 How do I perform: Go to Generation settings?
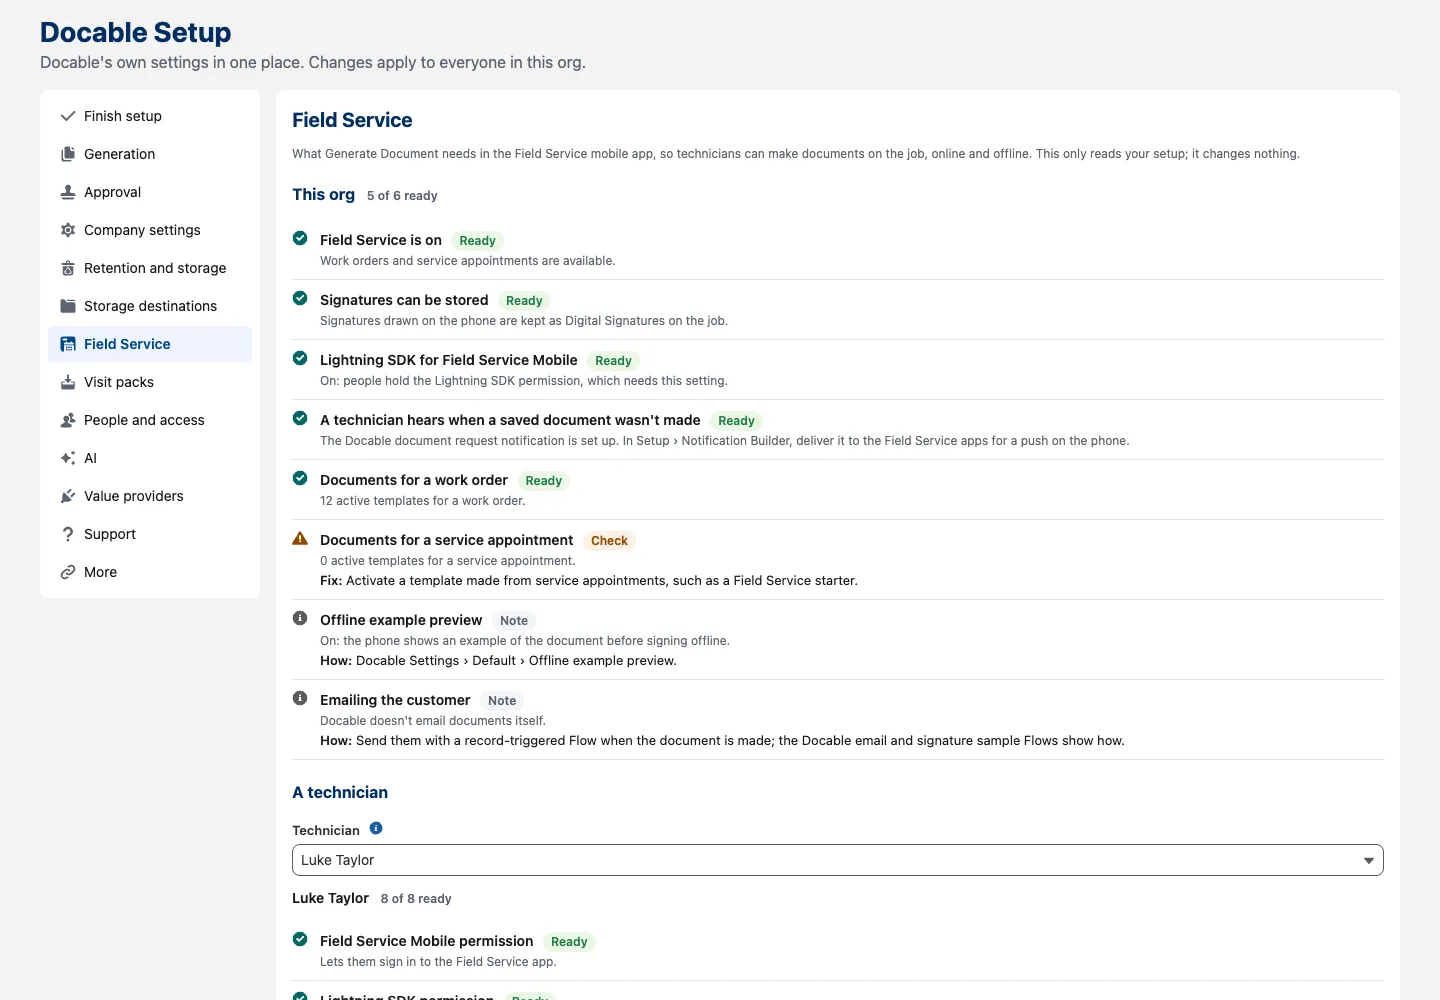pyautogui.click(x=150, y=154)
